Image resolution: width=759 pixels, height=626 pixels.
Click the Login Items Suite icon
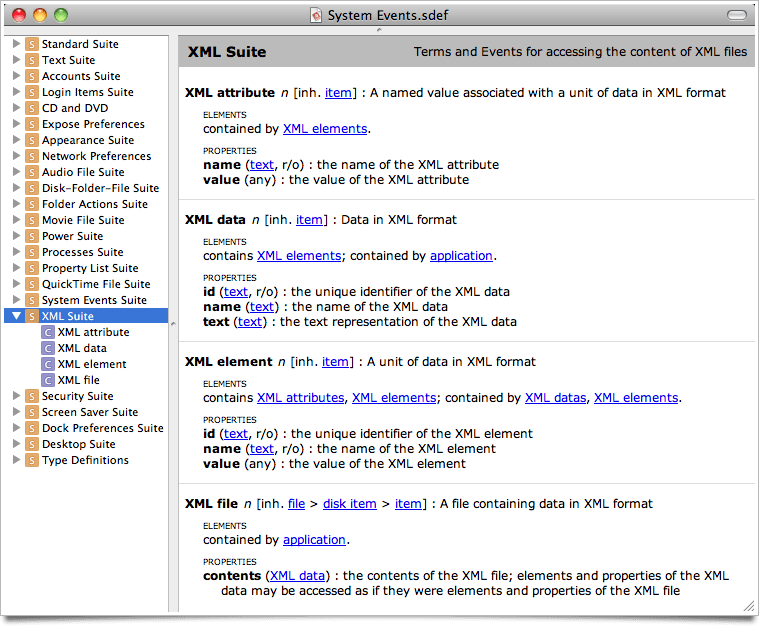tap(31, 92)
